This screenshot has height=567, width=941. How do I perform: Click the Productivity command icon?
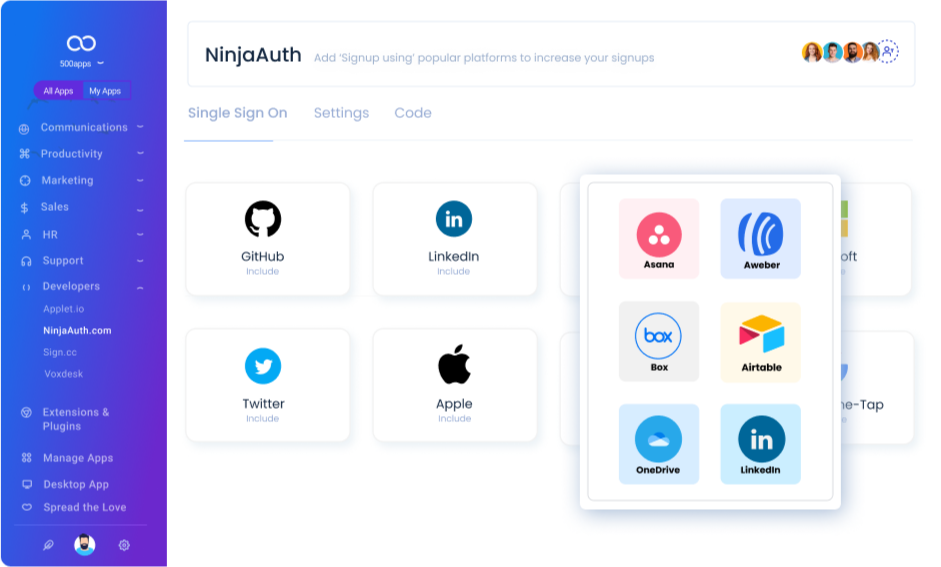(x=25, y=154)
